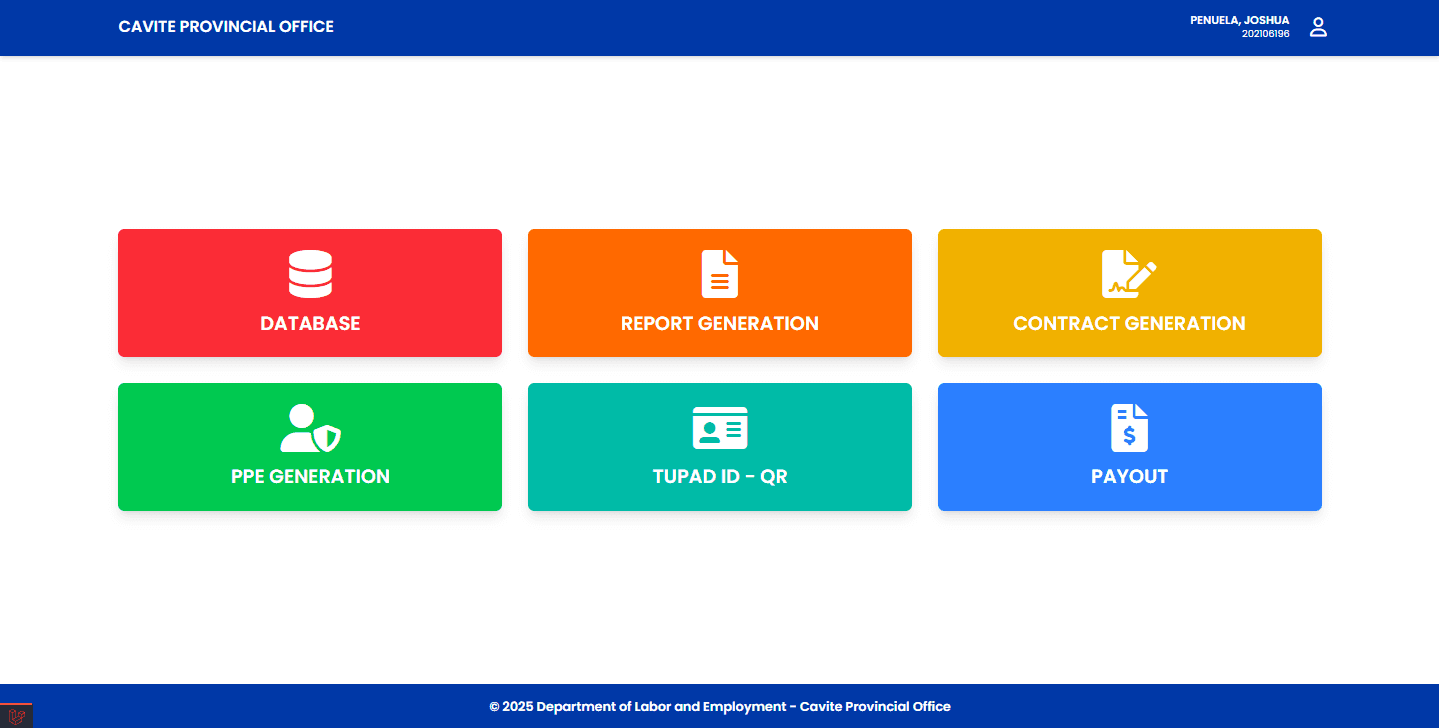Open the Laravel debugbar icon

coord(16,716)
